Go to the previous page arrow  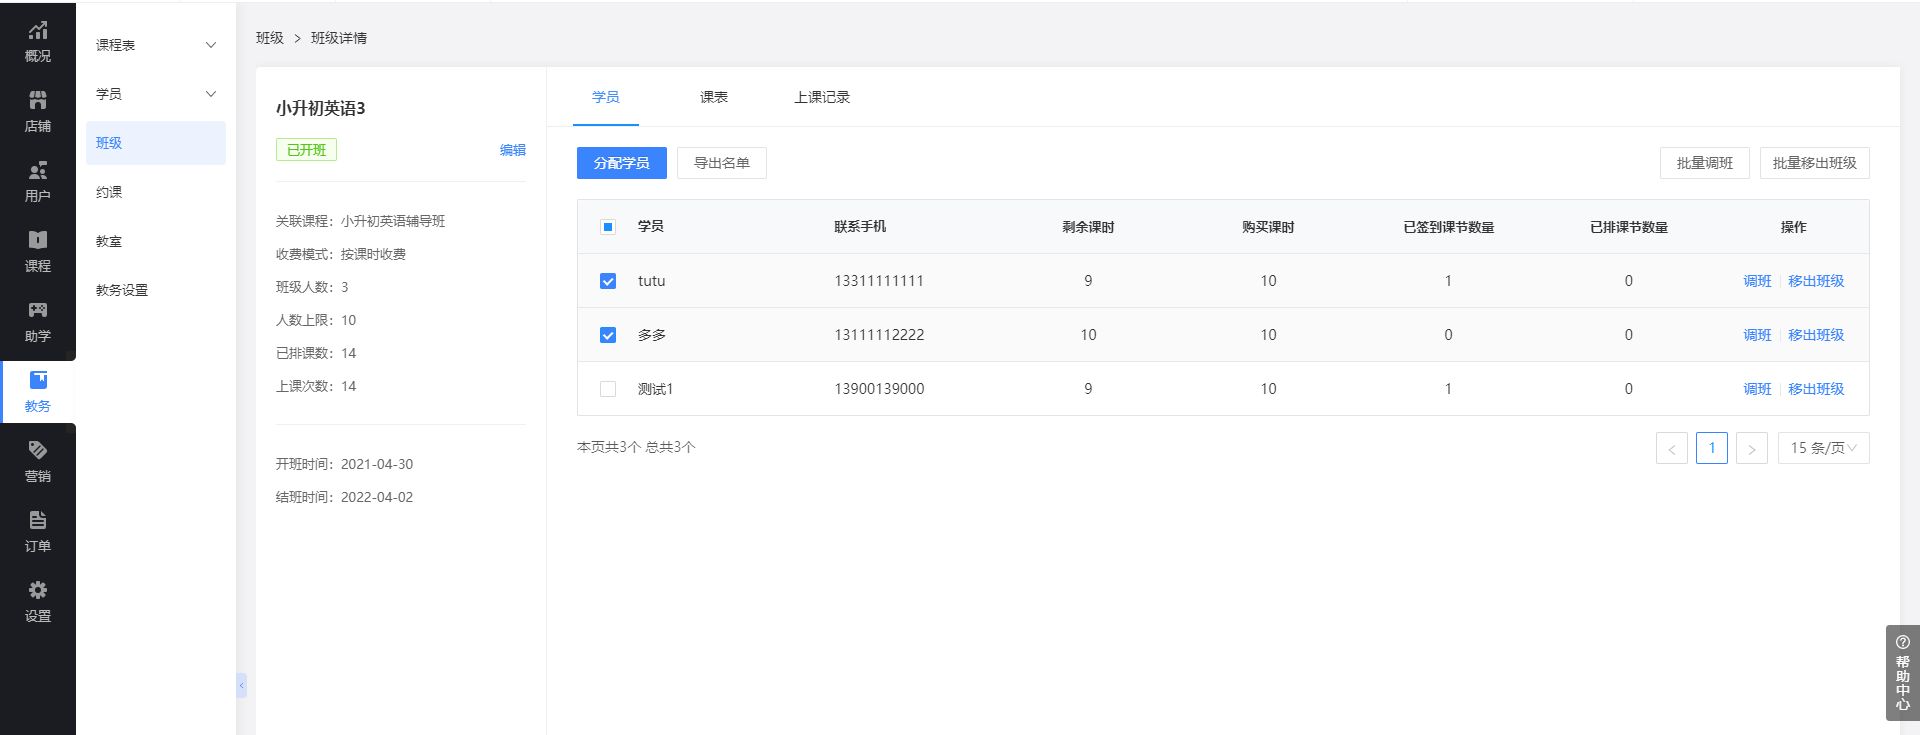(x=1671, y=448)
